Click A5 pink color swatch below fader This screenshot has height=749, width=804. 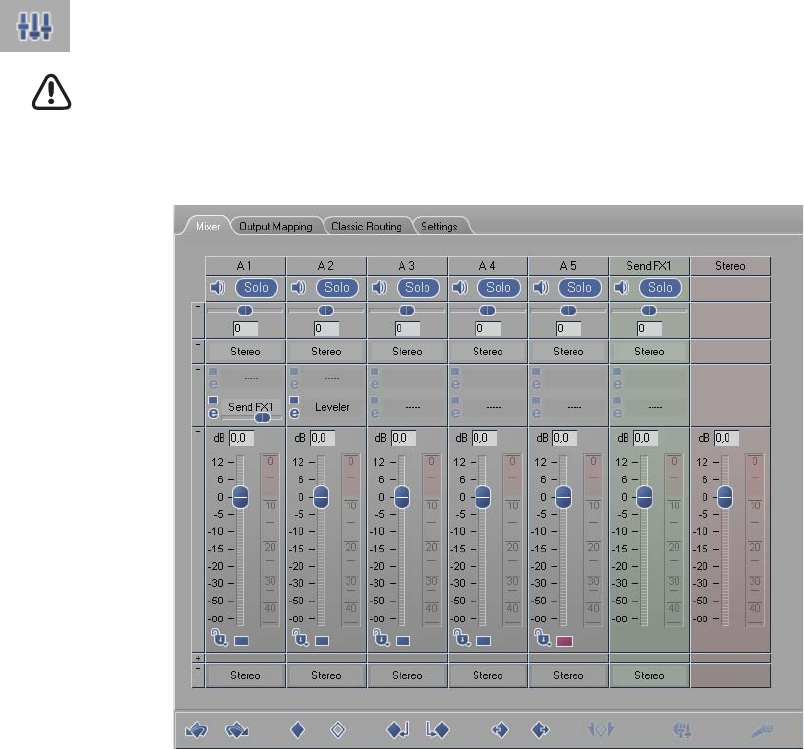[x=565, y=641]
